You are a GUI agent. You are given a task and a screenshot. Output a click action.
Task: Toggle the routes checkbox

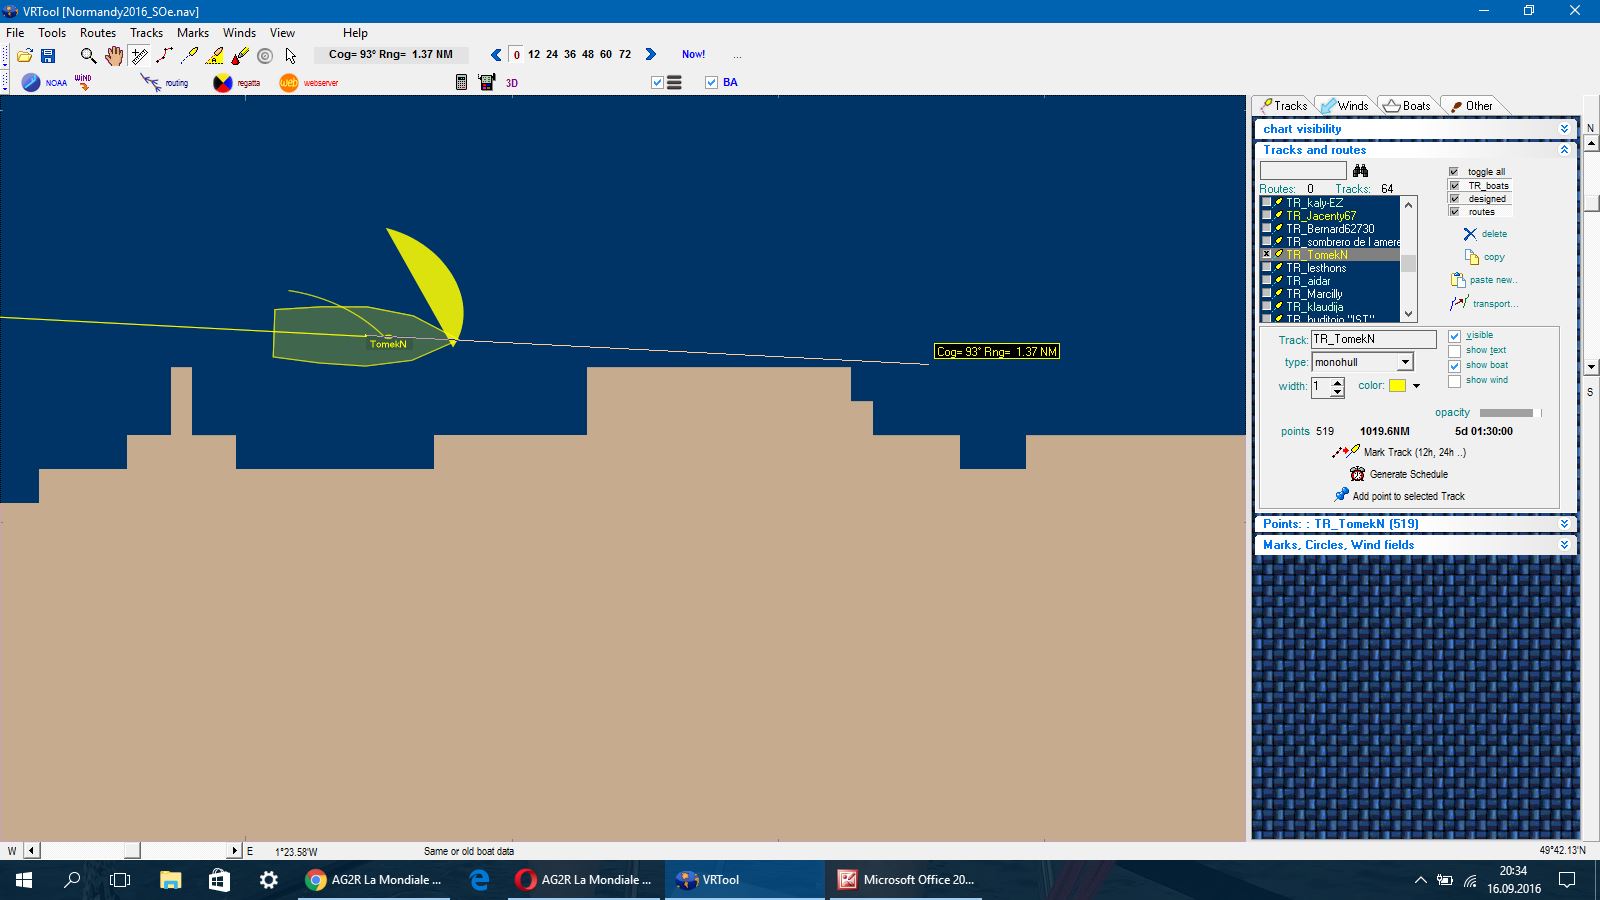(1454, 211)
